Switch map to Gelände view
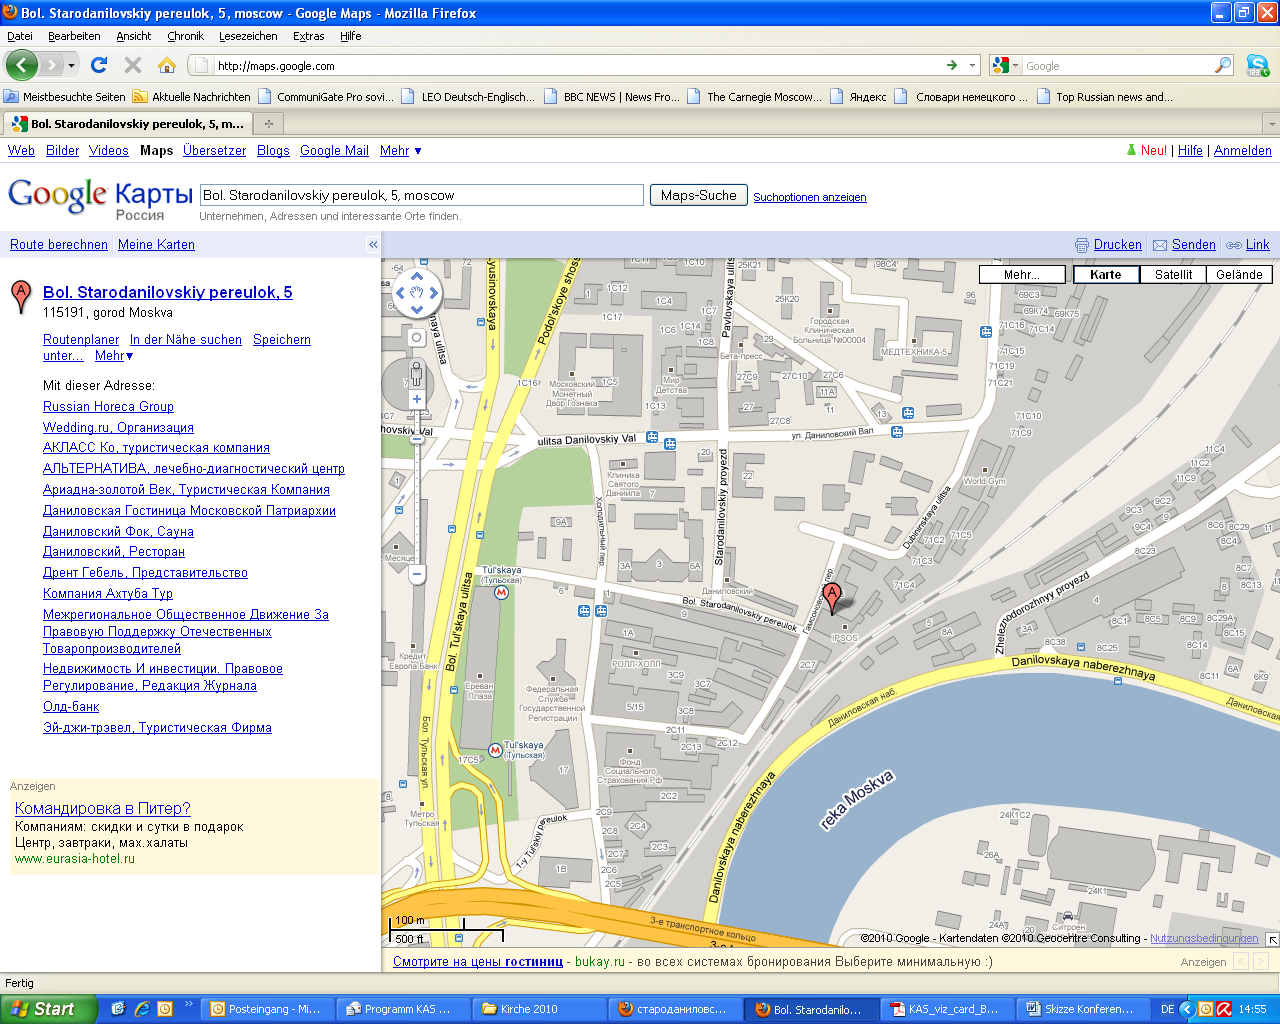This screenshot has height=1024, width=1280. (x=1239, y=275)
